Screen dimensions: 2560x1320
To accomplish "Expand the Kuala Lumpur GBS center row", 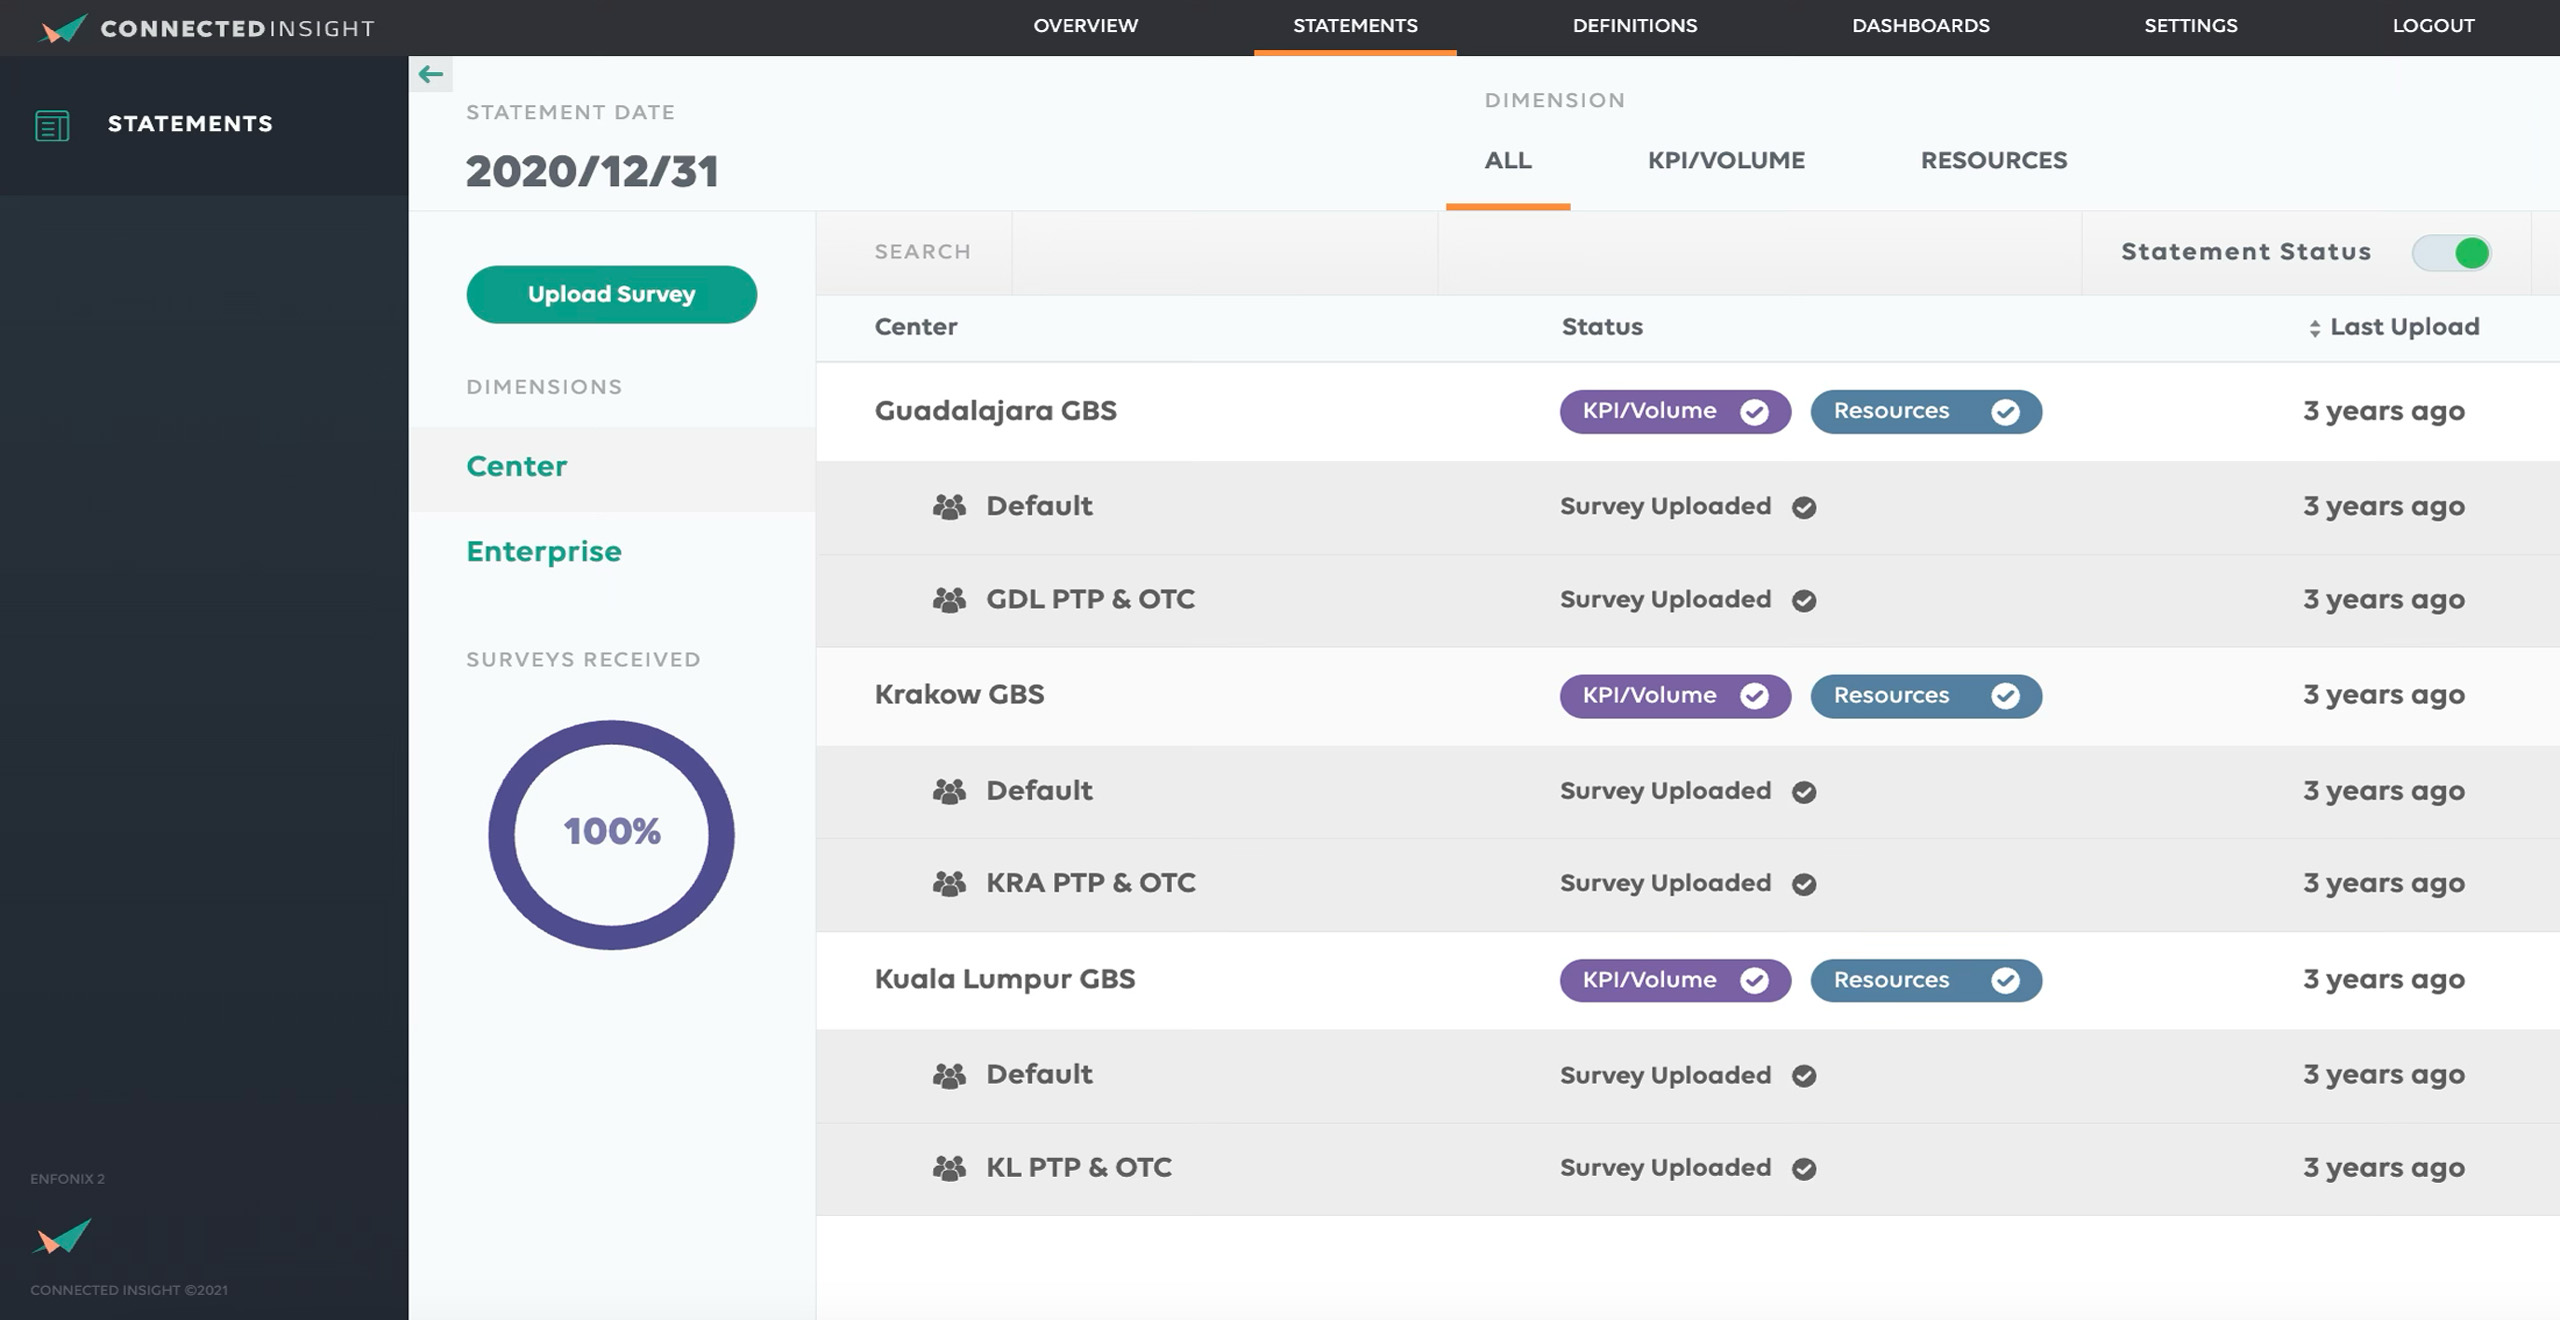I will click(x=1005, y=980).
